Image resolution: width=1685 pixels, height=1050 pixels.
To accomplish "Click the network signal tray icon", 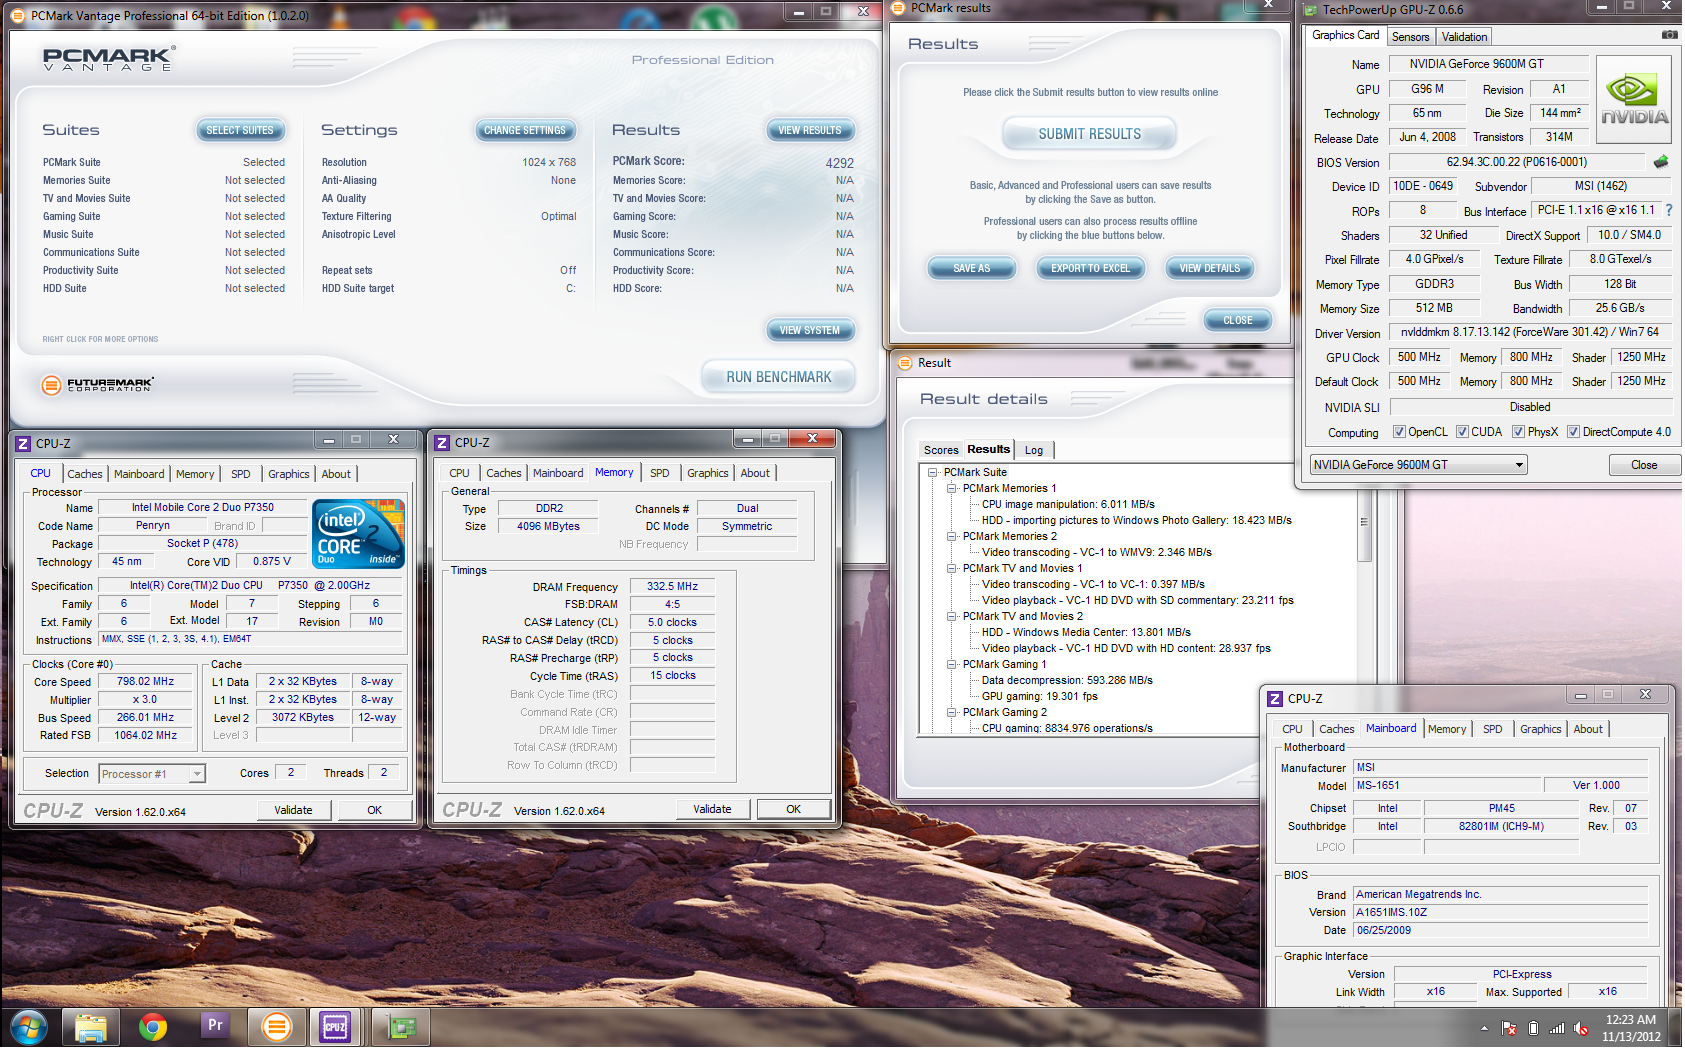I will point(1557,1028).
